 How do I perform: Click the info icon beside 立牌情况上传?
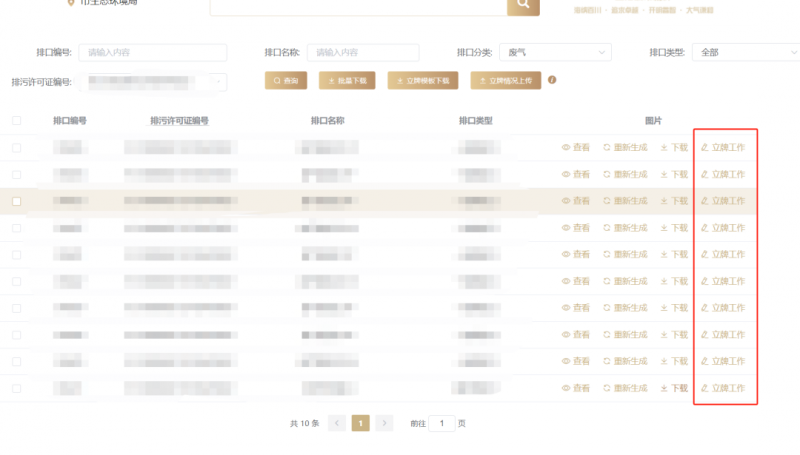coord(552,80)
